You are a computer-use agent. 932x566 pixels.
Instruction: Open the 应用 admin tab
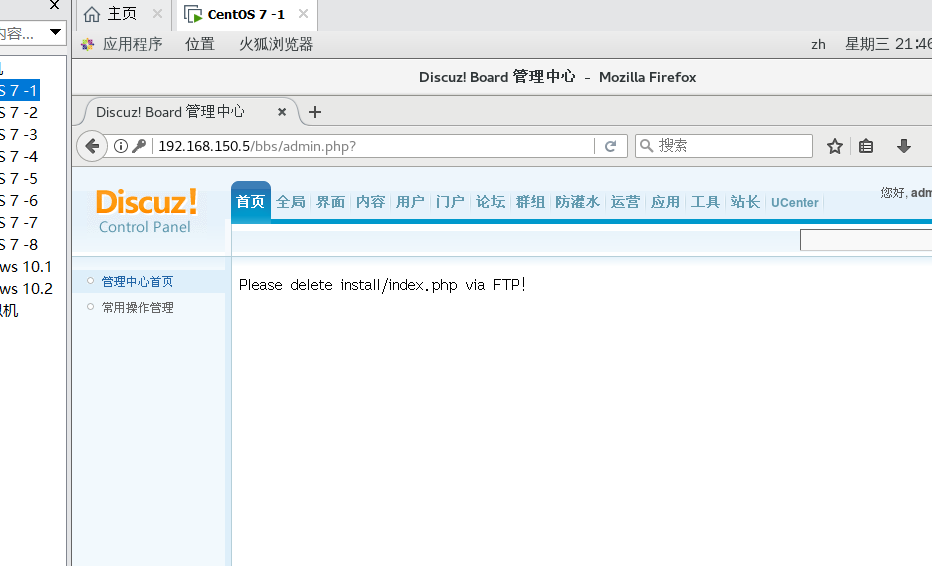[665, 202]
